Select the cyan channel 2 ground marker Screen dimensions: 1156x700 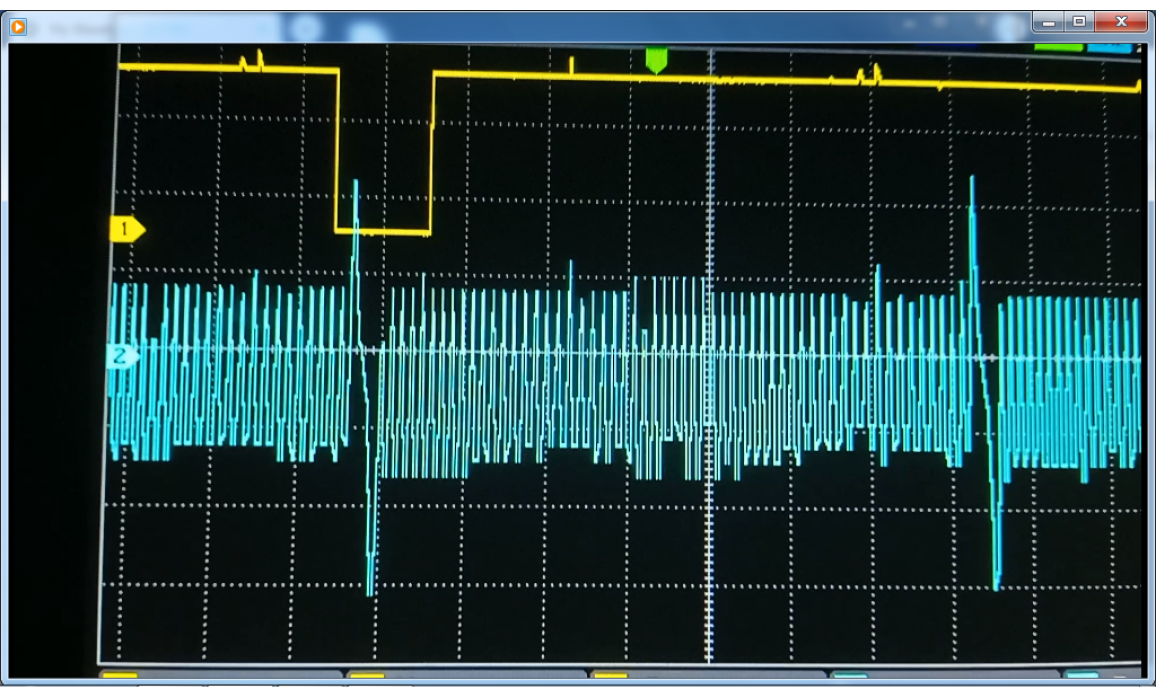[x=122, y=356]
